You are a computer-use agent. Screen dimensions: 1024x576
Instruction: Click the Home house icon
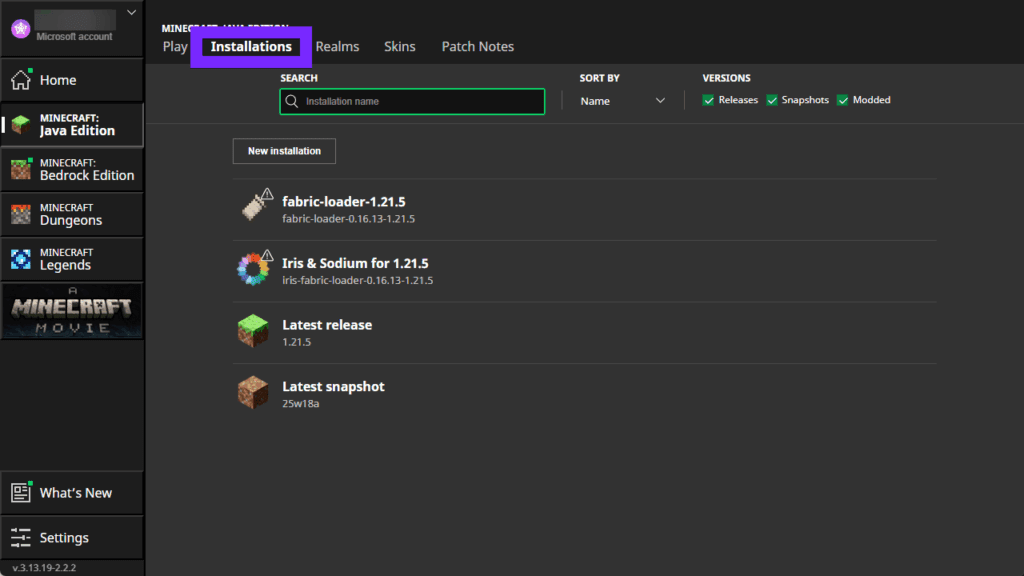[x=21, y=80]
